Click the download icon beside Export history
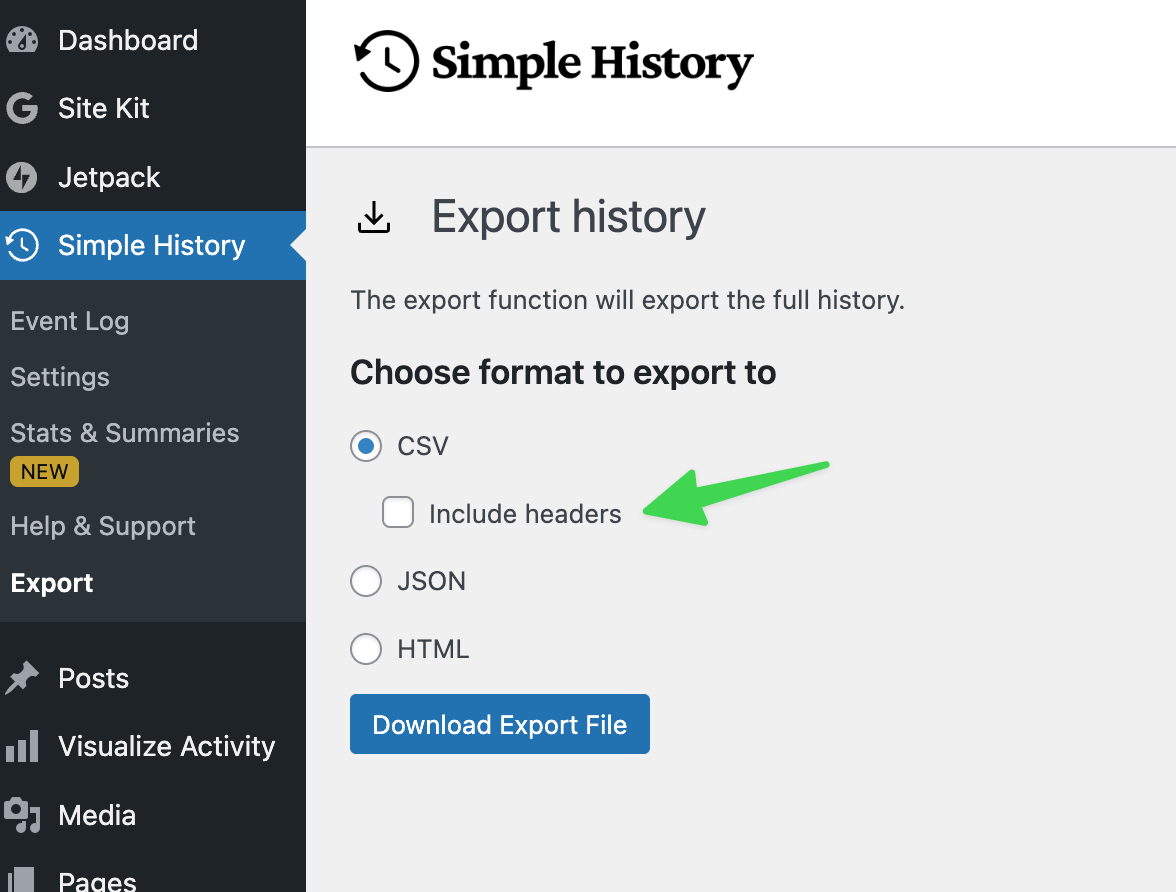The image size is (1176, 892). click(374, 217)
